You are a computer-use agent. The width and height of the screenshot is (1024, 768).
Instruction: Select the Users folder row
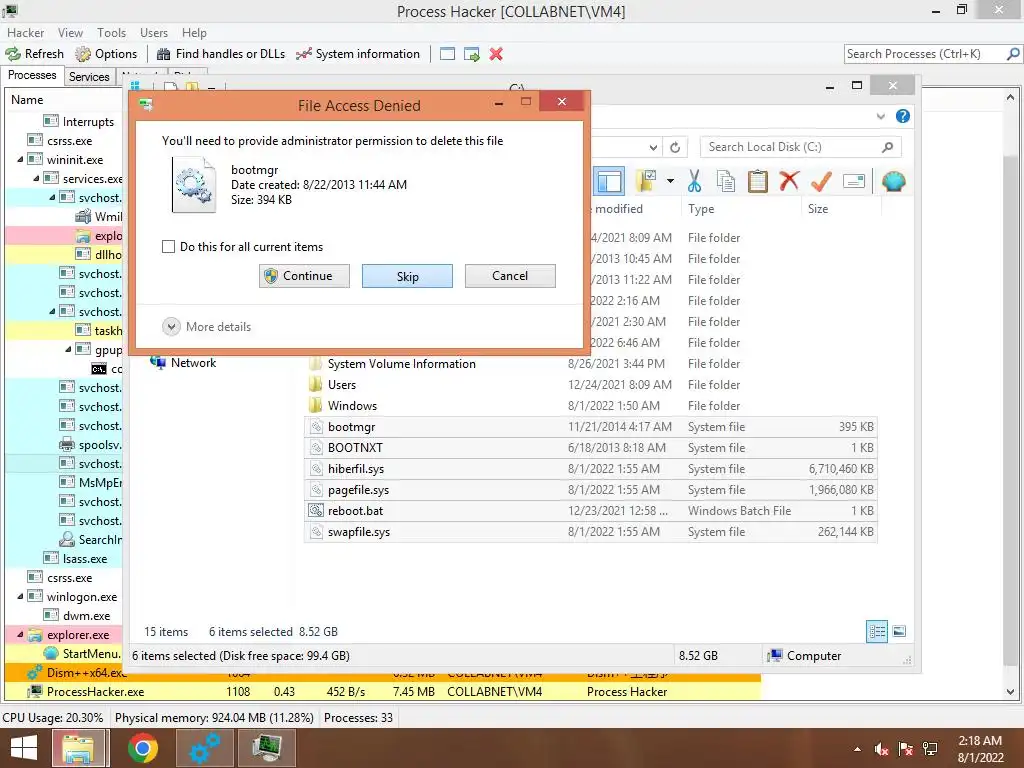(x=590, y=385)
